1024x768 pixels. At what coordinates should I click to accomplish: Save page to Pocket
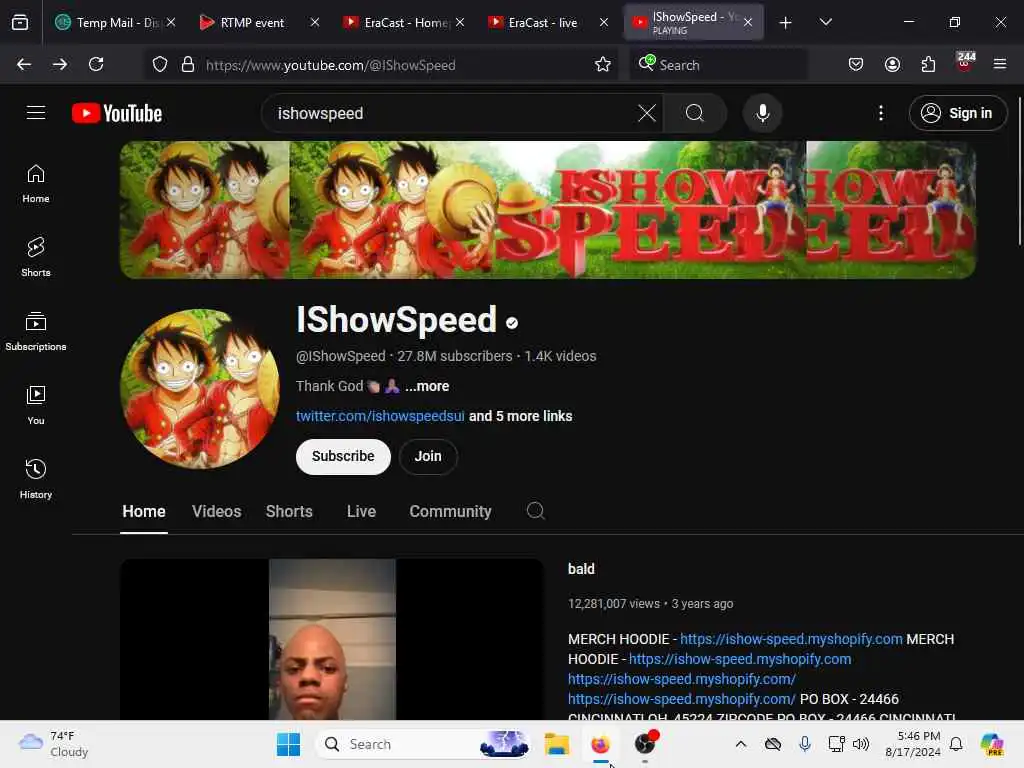tap(856, 64)
